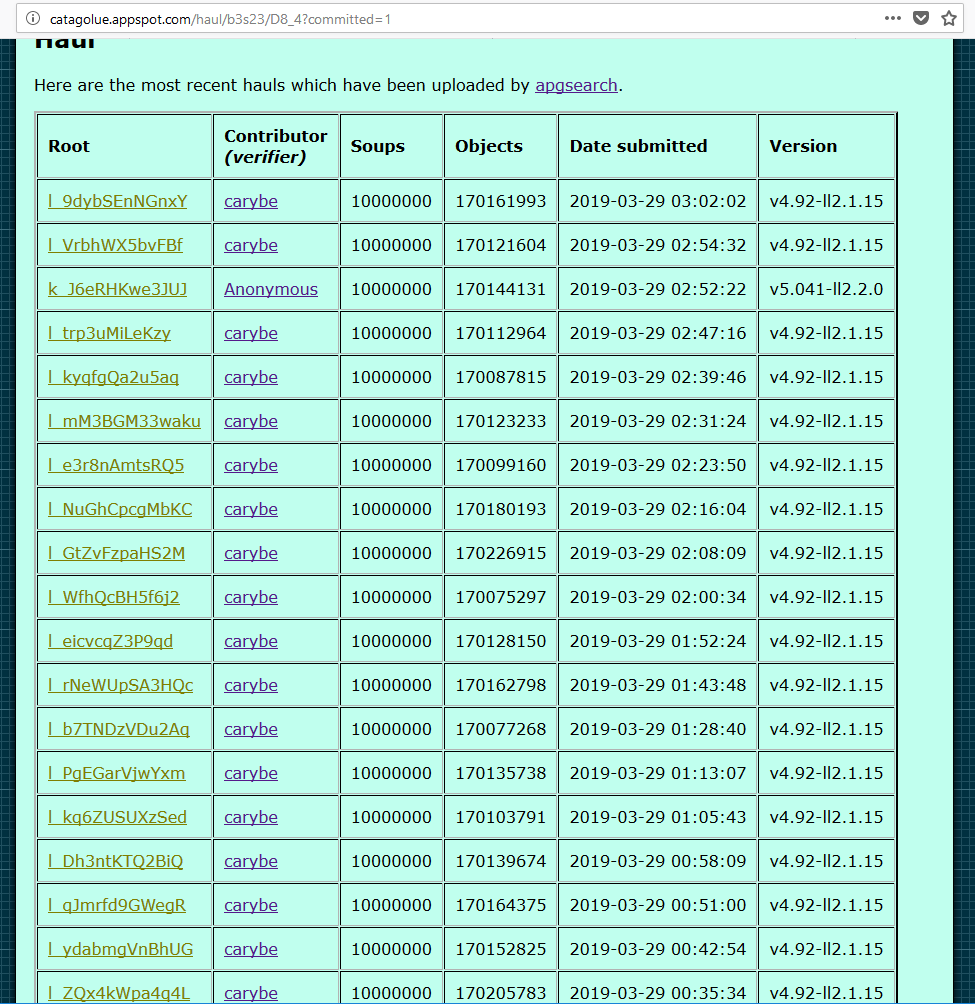
Task: Click the Date submitted column header
Action: tap(657, 146)
